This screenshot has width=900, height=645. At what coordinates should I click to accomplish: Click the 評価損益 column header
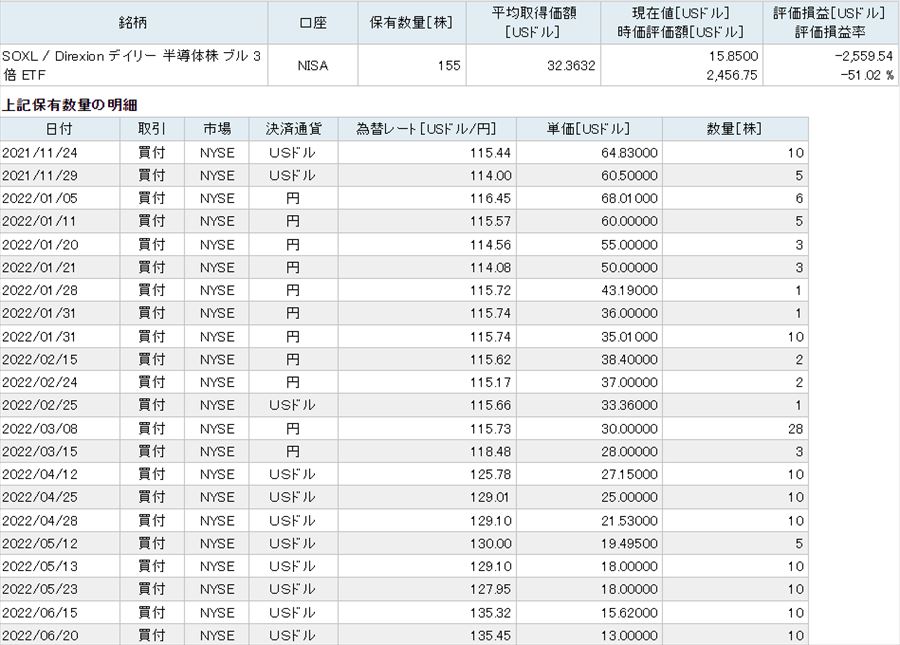pos(830,22)
